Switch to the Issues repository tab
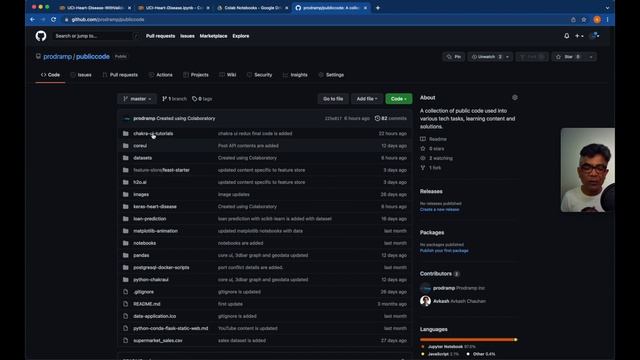This screenshot has height=360, width=640. pyautogui.click(x=81, y=75)
